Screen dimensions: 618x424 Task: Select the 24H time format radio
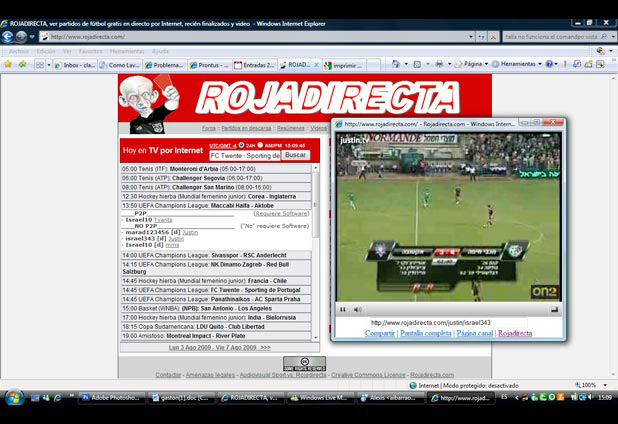click(241, 145)
